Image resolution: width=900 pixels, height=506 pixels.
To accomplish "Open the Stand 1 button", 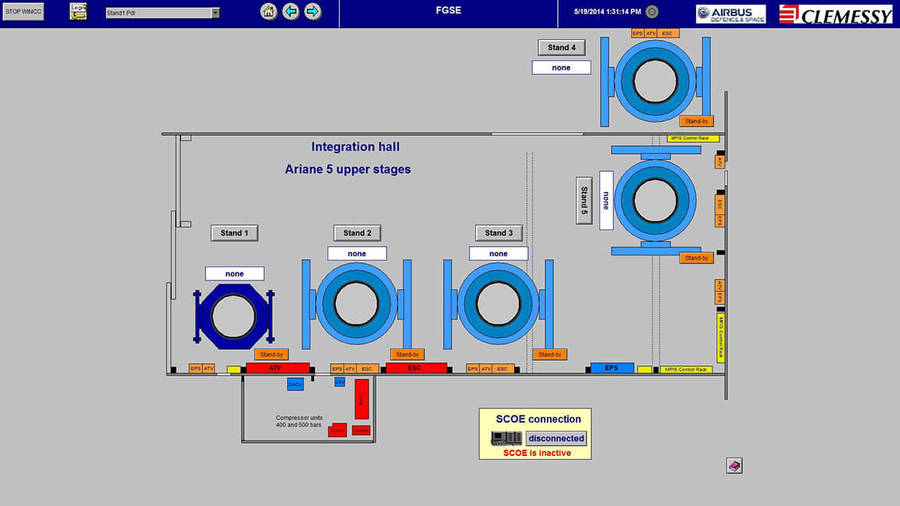I will (x=234, y=233).
